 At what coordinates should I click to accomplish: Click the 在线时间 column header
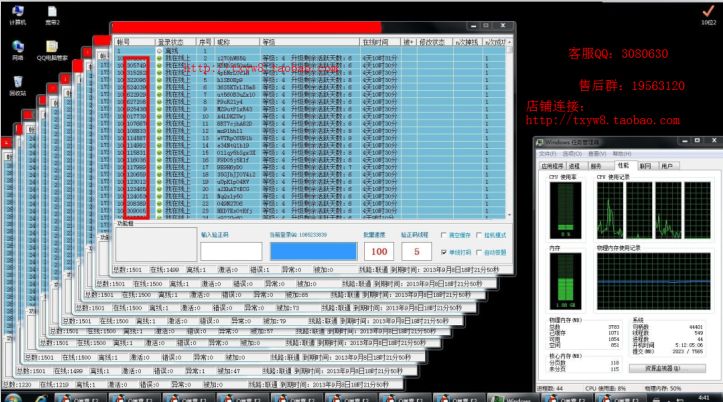click(374, 43)
